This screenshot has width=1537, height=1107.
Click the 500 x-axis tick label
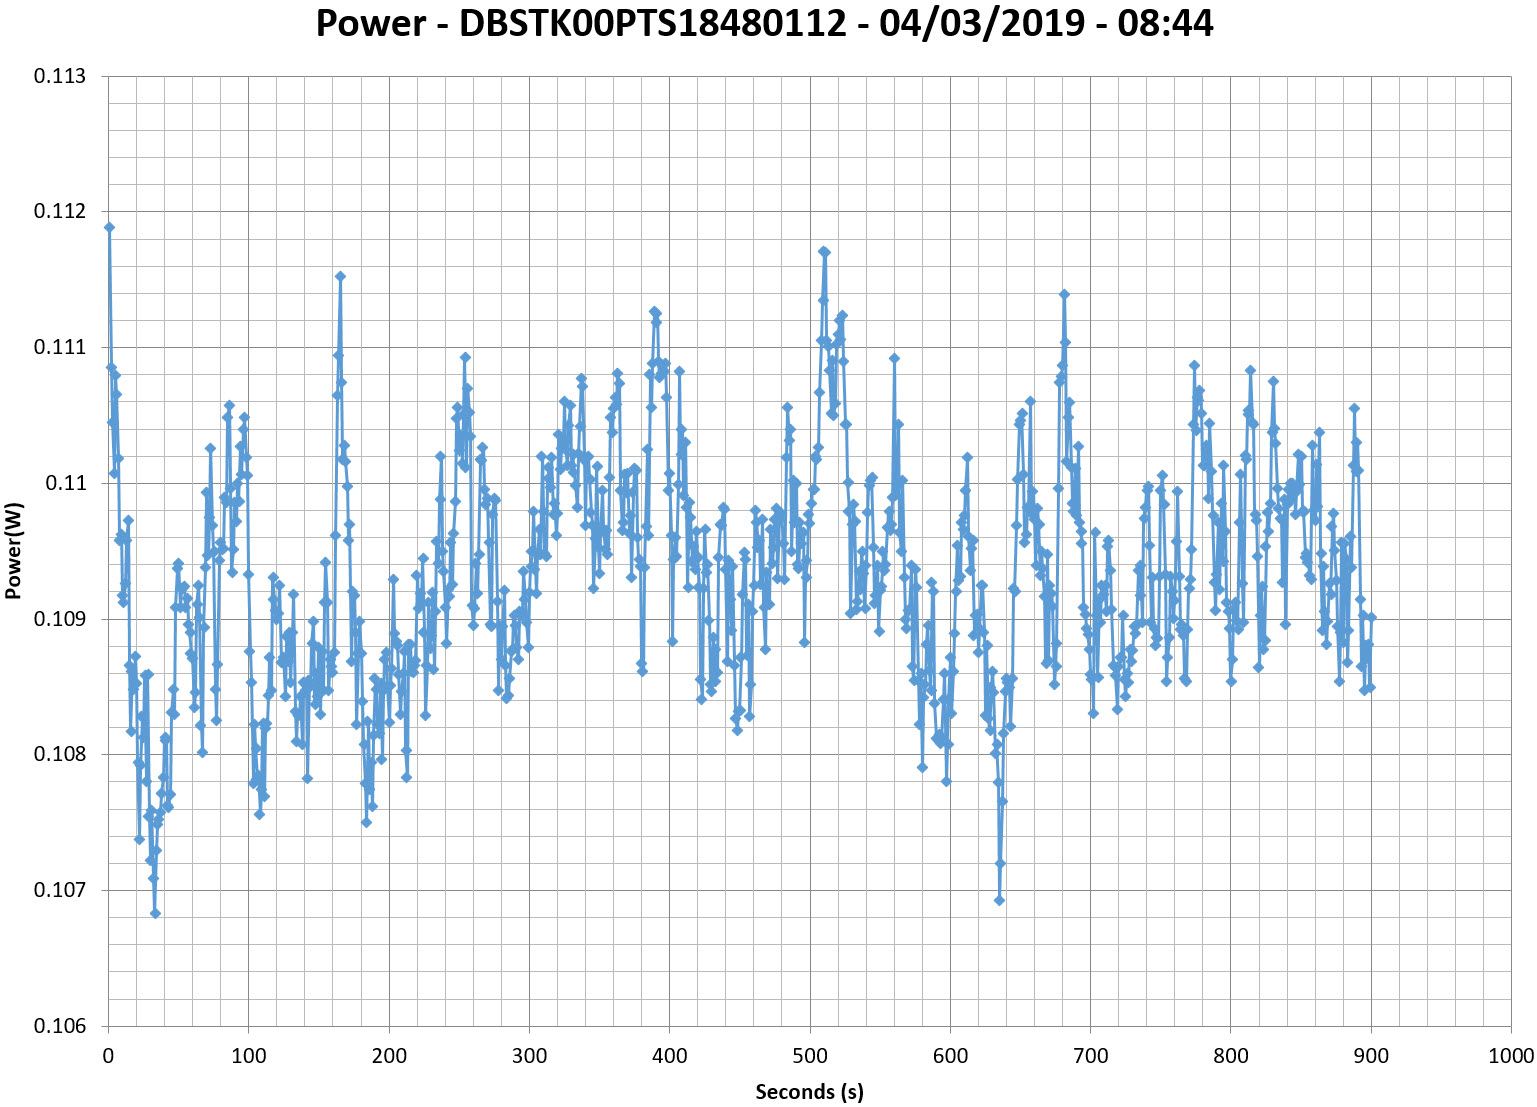(x=809, y=1056)
